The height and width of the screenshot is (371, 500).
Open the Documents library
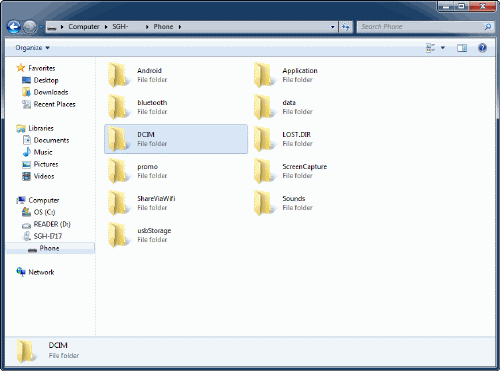tap(51, 140)
